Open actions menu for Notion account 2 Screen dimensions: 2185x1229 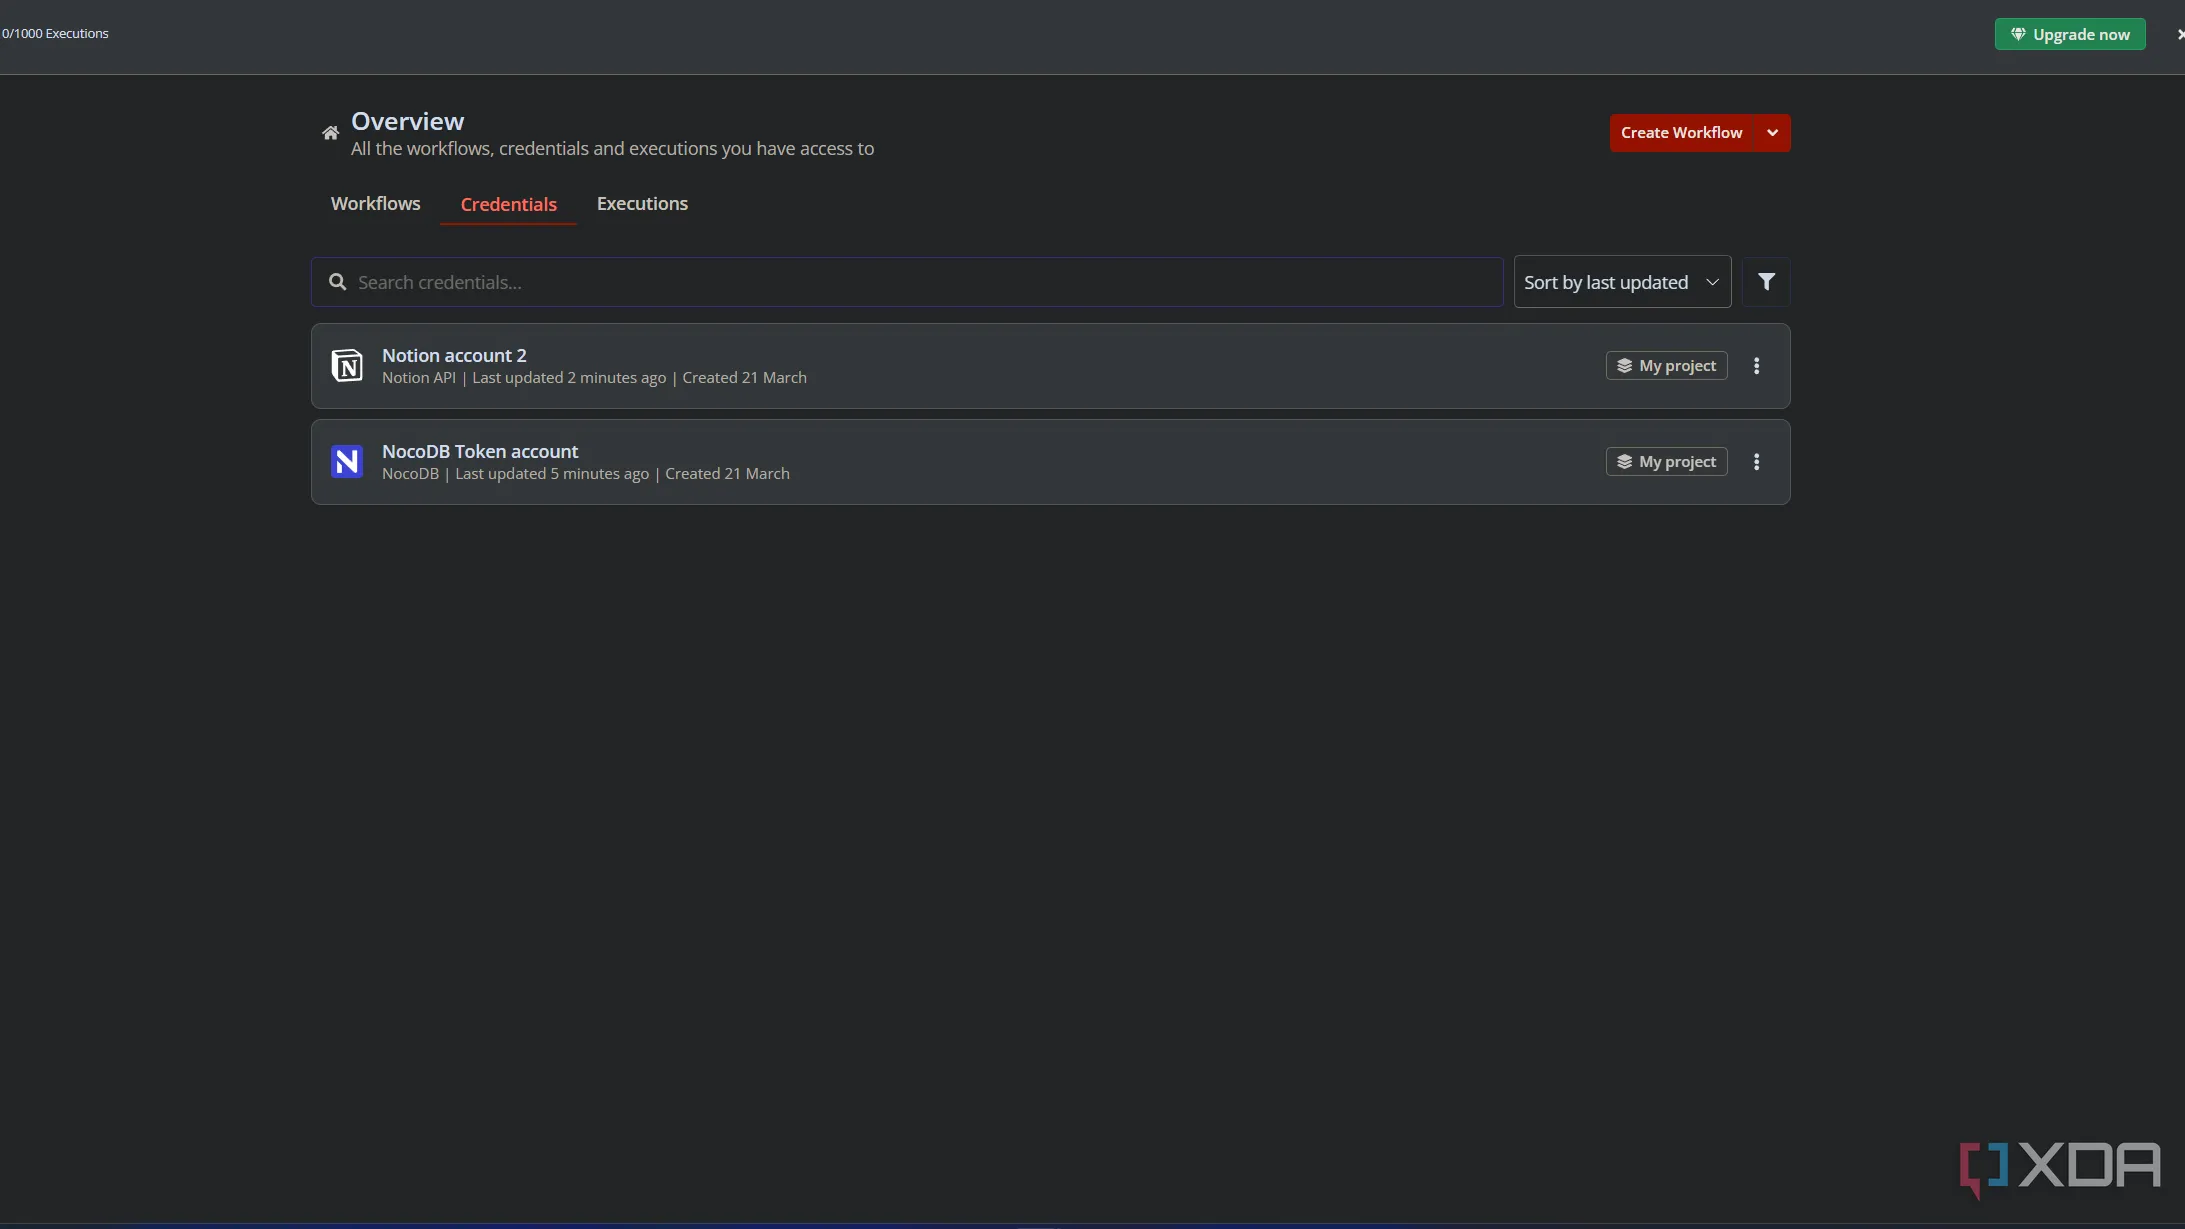click(1756, 366)
